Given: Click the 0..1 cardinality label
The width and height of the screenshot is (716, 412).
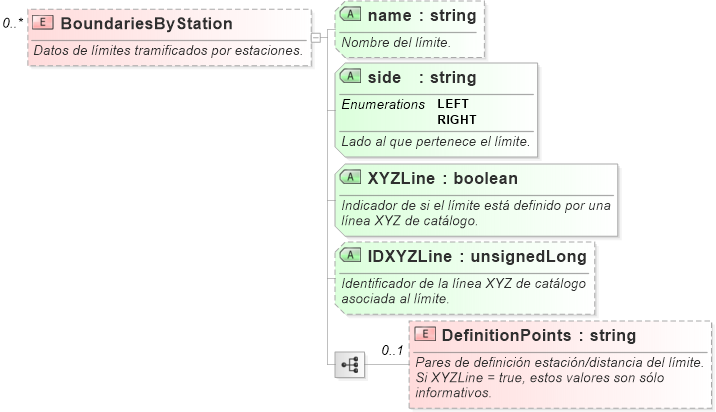Looking at the screenshot, I should point(393,351).
